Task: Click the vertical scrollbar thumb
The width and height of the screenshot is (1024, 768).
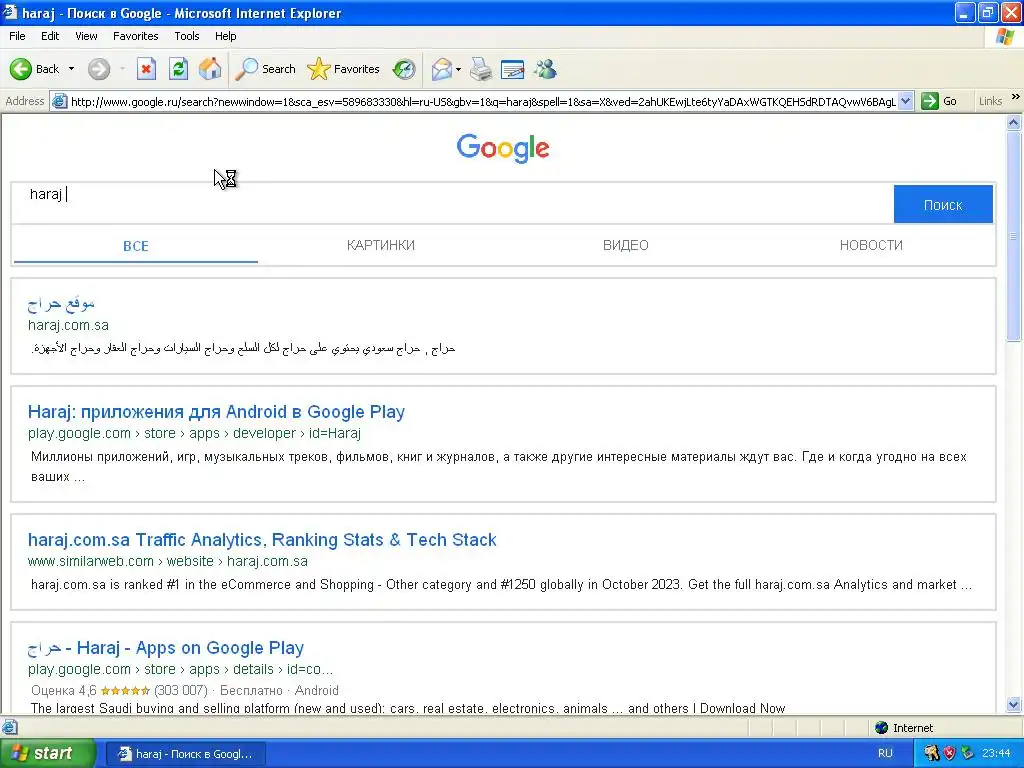Action: 1014,235
